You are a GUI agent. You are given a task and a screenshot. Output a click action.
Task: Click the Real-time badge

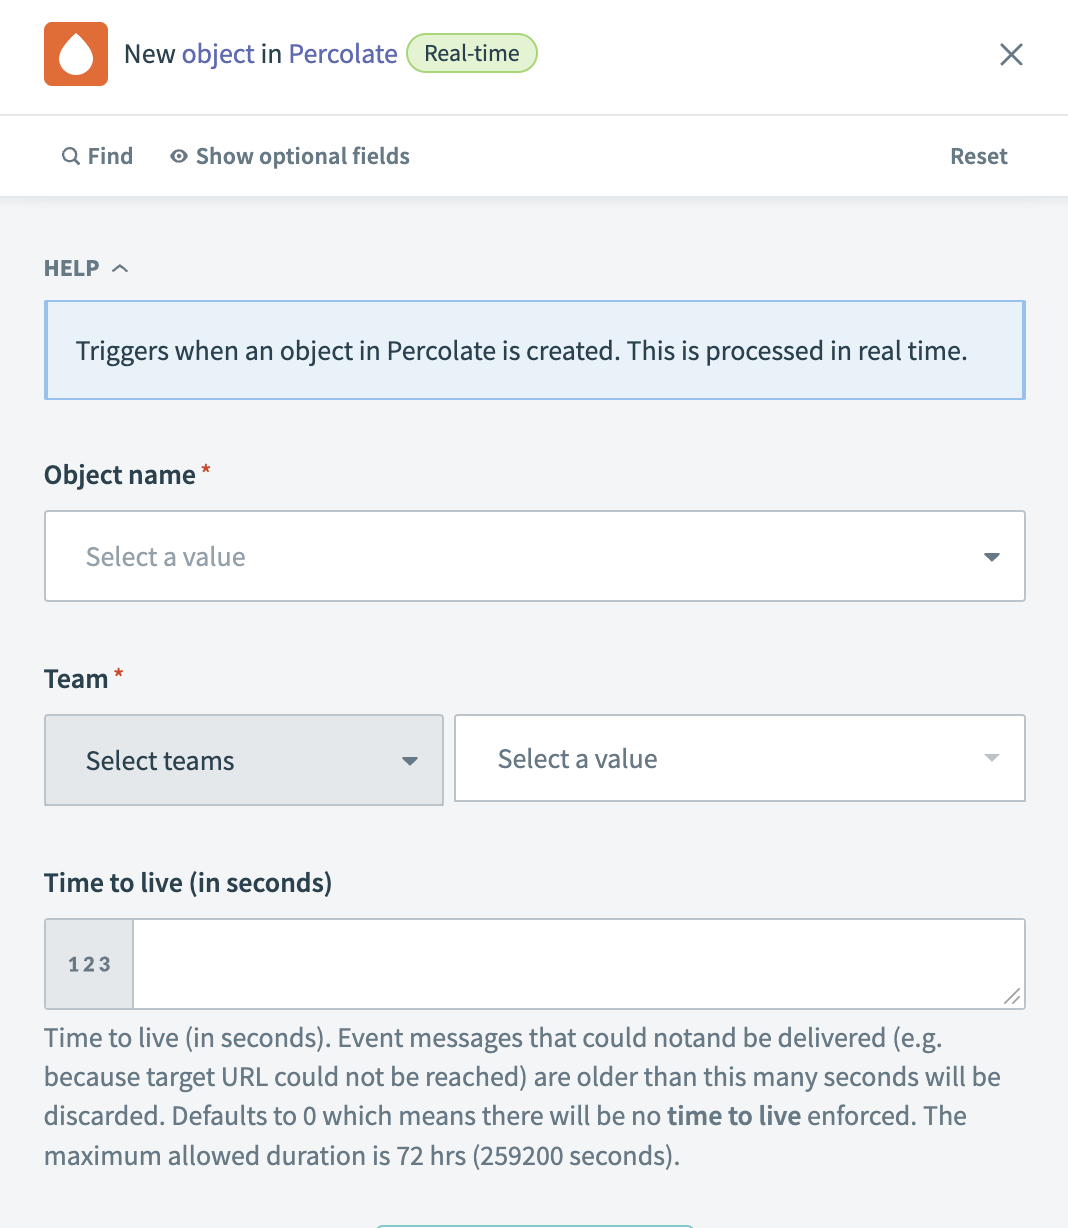point(471,54)
